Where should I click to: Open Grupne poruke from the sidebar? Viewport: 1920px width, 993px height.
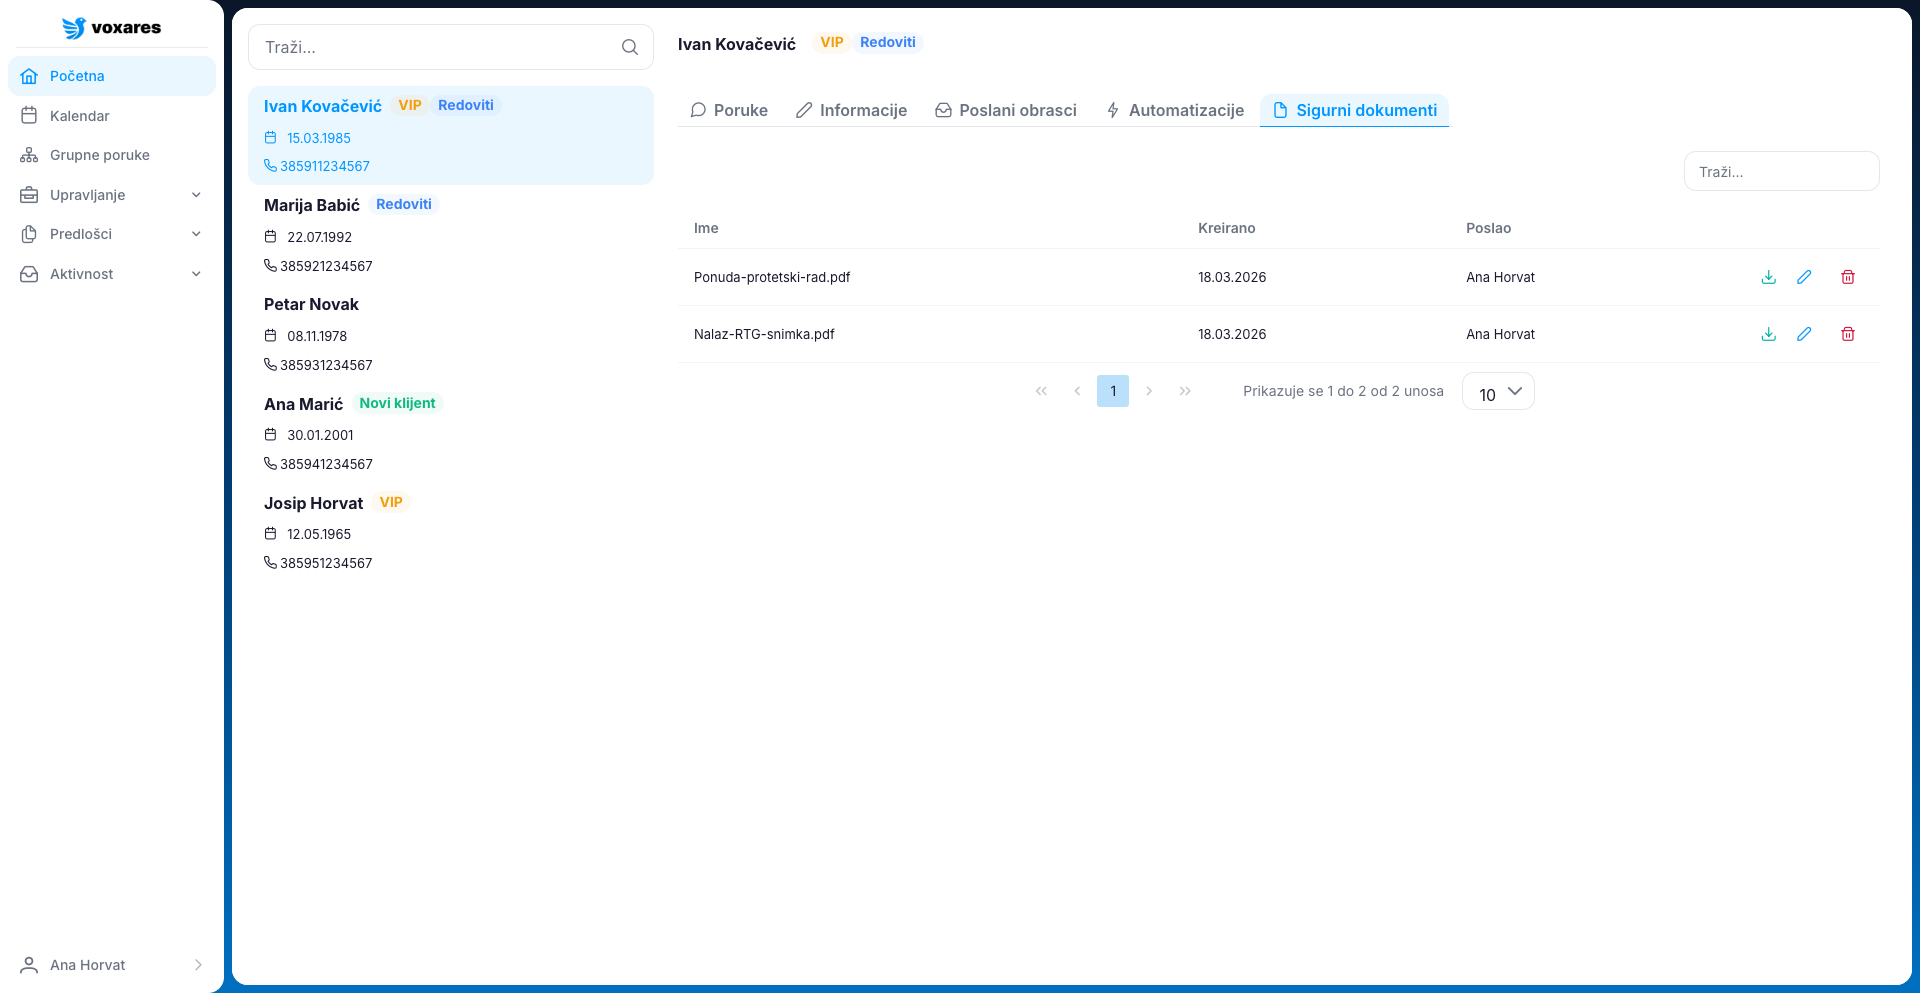click(99, 155)
